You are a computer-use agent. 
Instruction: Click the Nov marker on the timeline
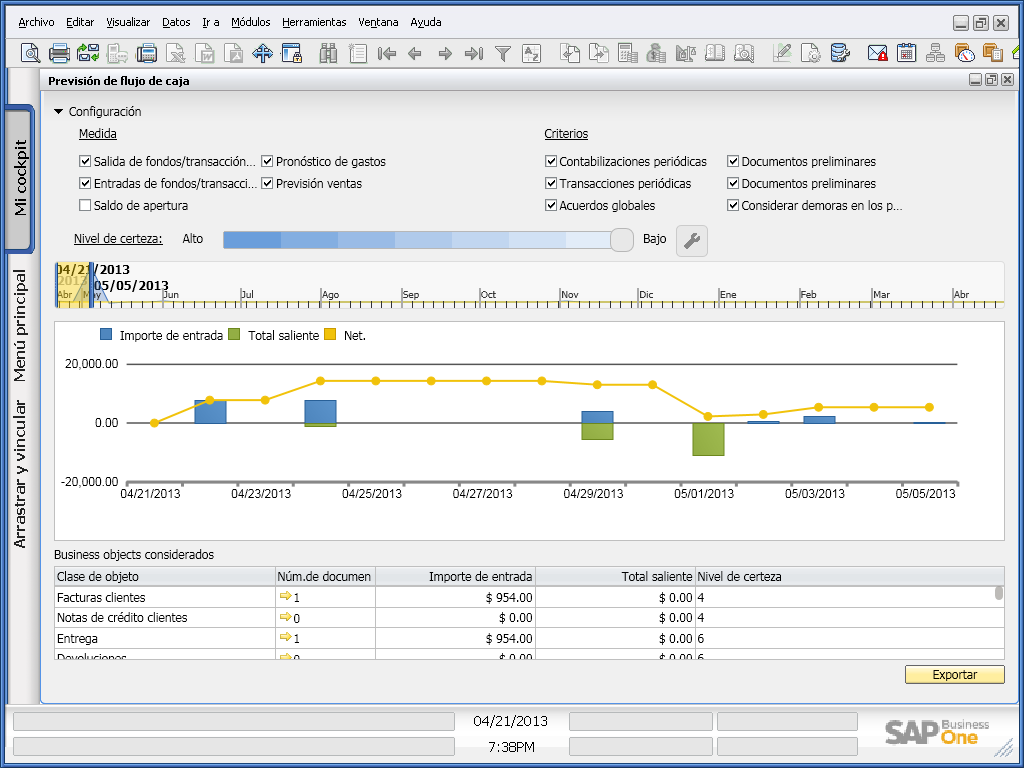(569, 295)
